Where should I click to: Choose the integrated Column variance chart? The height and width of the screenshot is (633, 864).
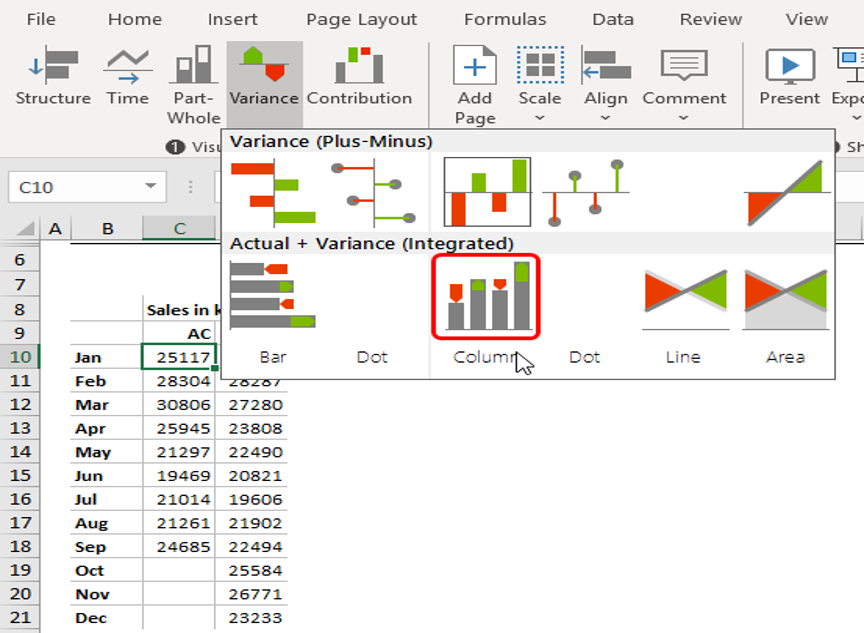tap(486, 295)
